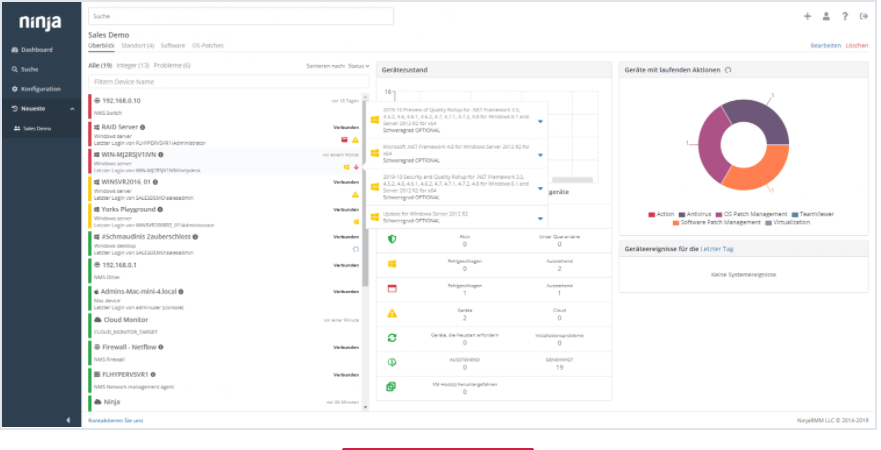Screen dimensions: 881x450
Task: Click the help question mark icon
Action: click(845, 16)
